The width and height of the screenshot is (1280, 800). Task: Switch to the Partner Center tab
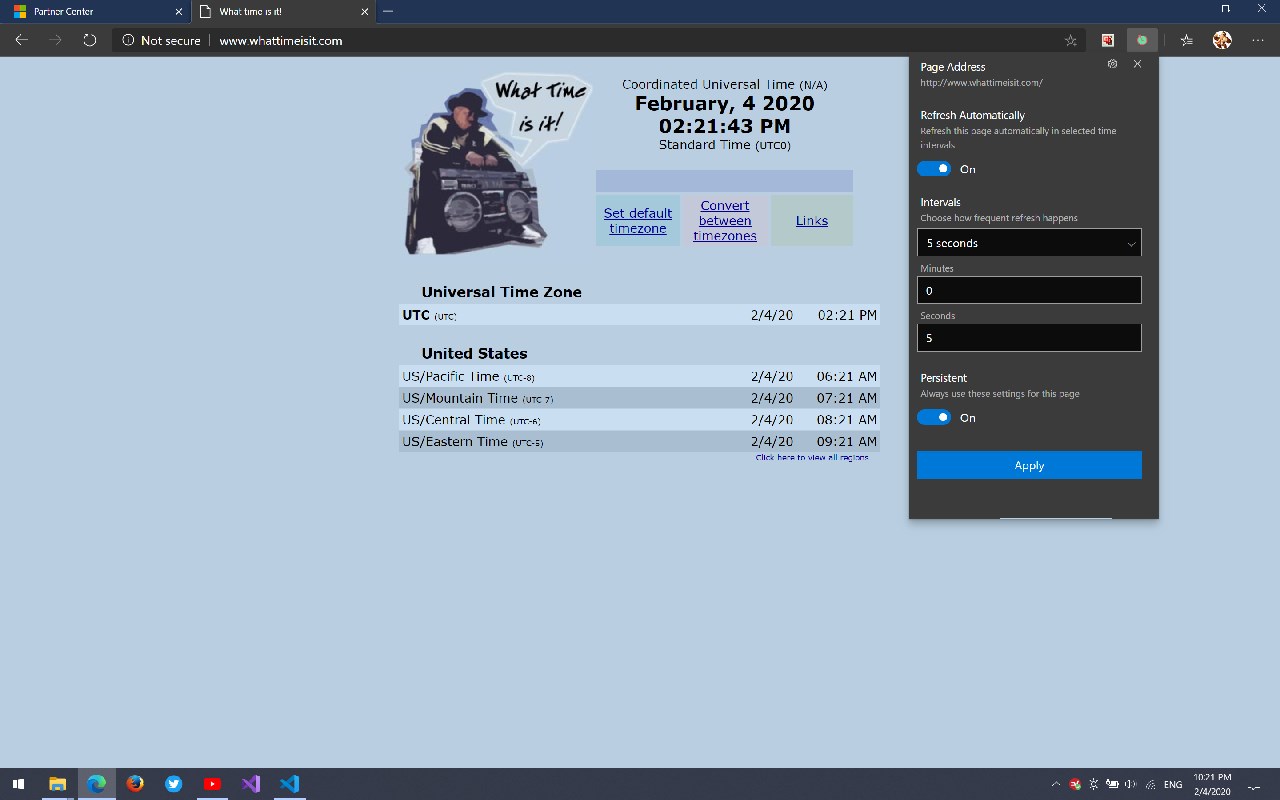coord(95,12)
